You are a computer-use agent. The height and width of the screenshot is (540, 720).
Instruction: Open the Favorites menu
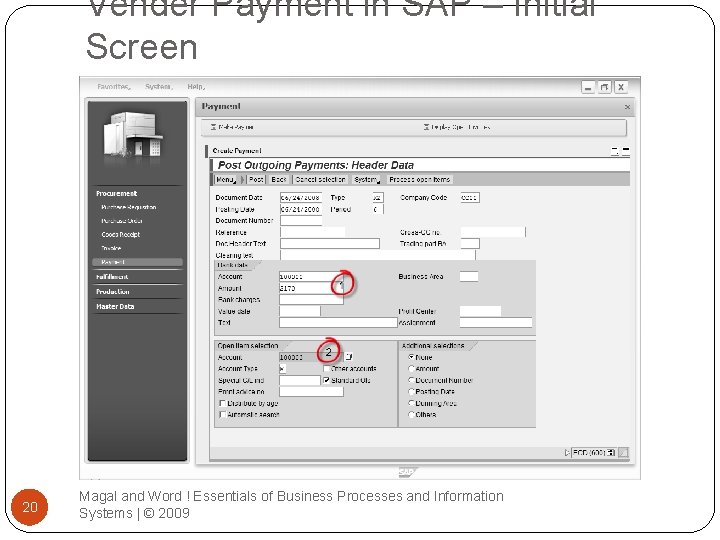[x=113, y=86]
